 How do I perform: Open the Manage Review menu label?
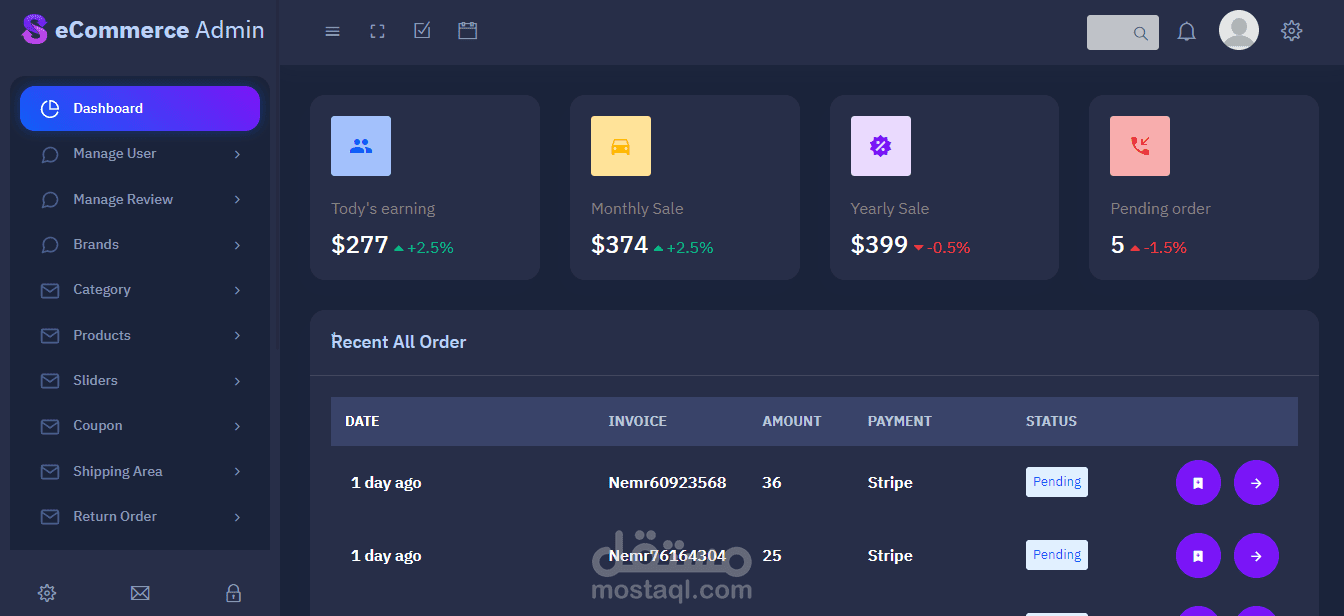123,199
